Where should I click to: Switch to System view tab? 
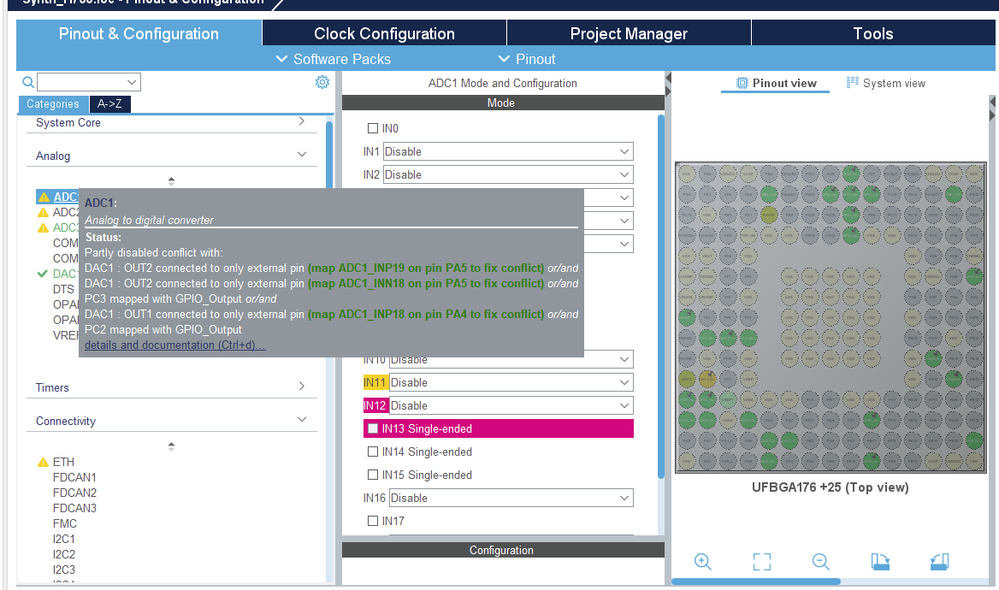point(886,83)
